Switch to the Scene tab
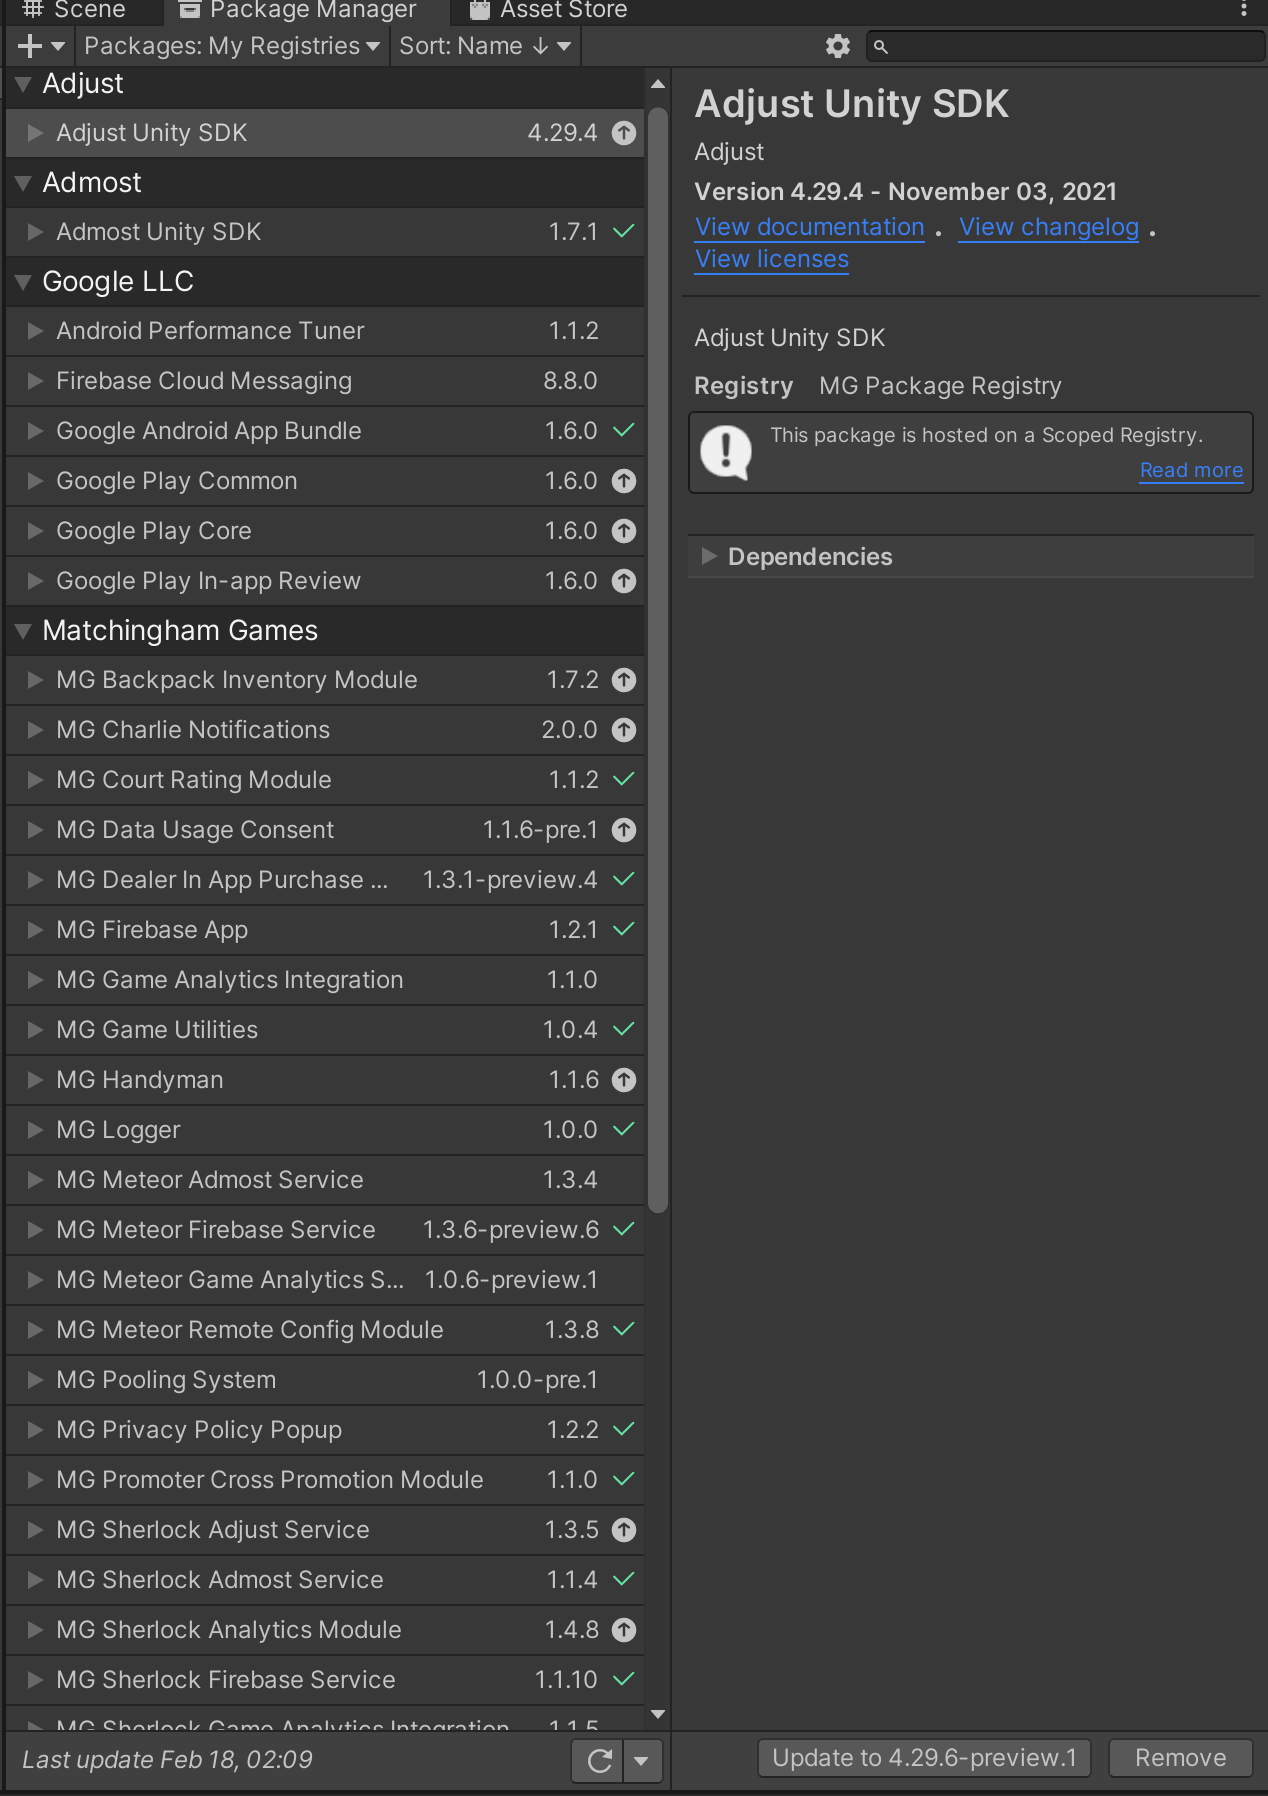This screenshot has height=1796, width=1268. click(76, 10)
